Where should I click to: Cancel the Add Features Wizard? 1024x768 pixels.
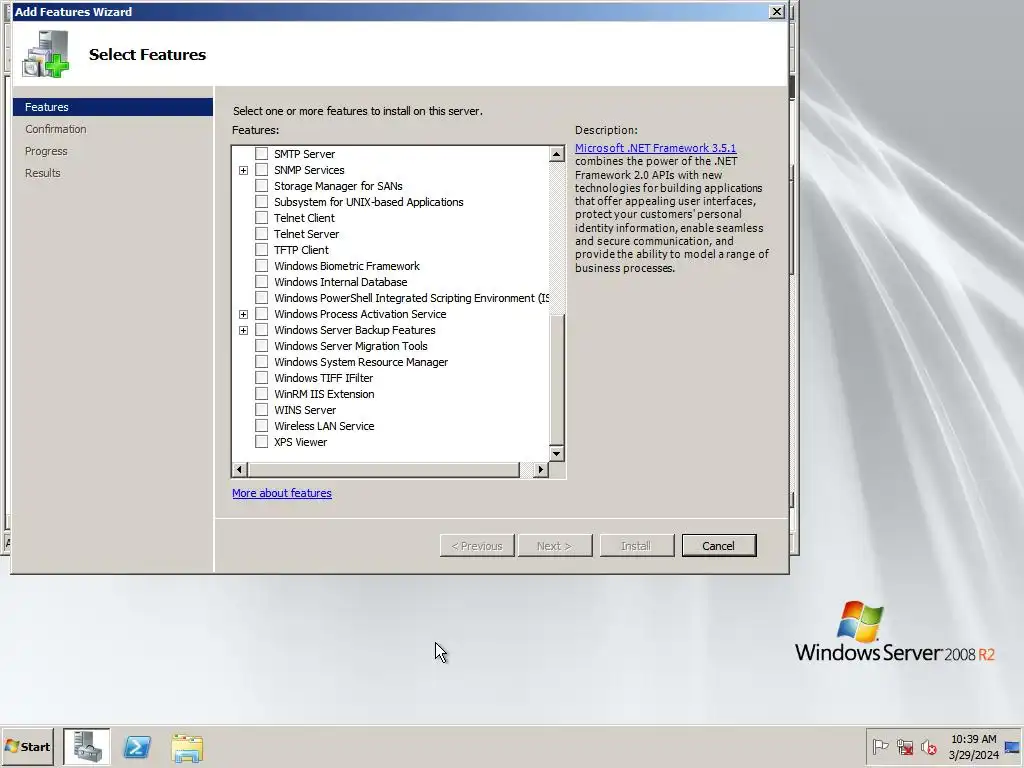click(x=718, y=545)
